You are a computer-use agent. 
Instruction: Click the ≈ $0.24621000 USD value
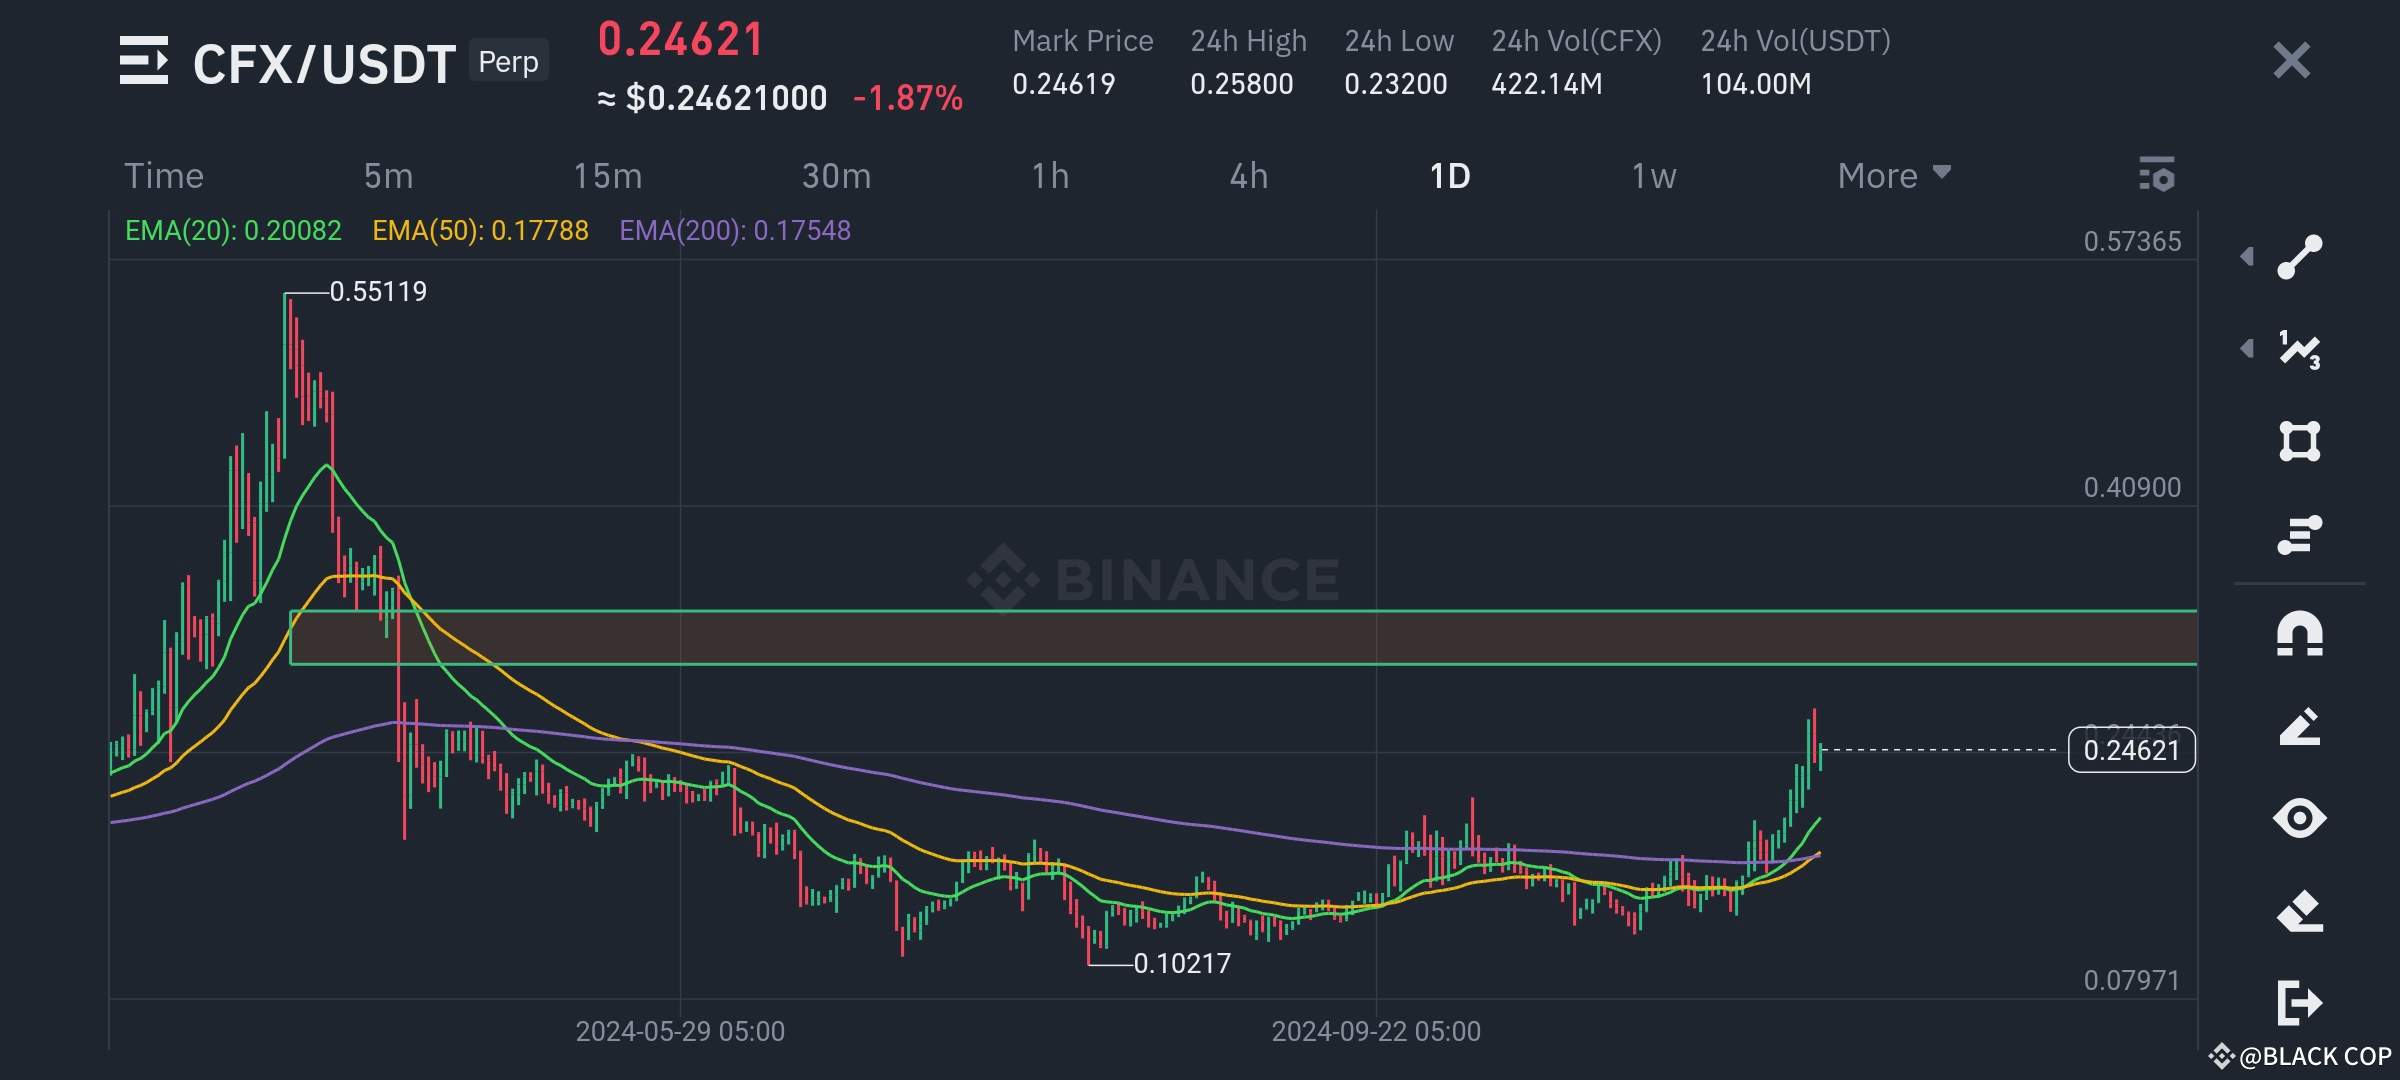(712, 98)
